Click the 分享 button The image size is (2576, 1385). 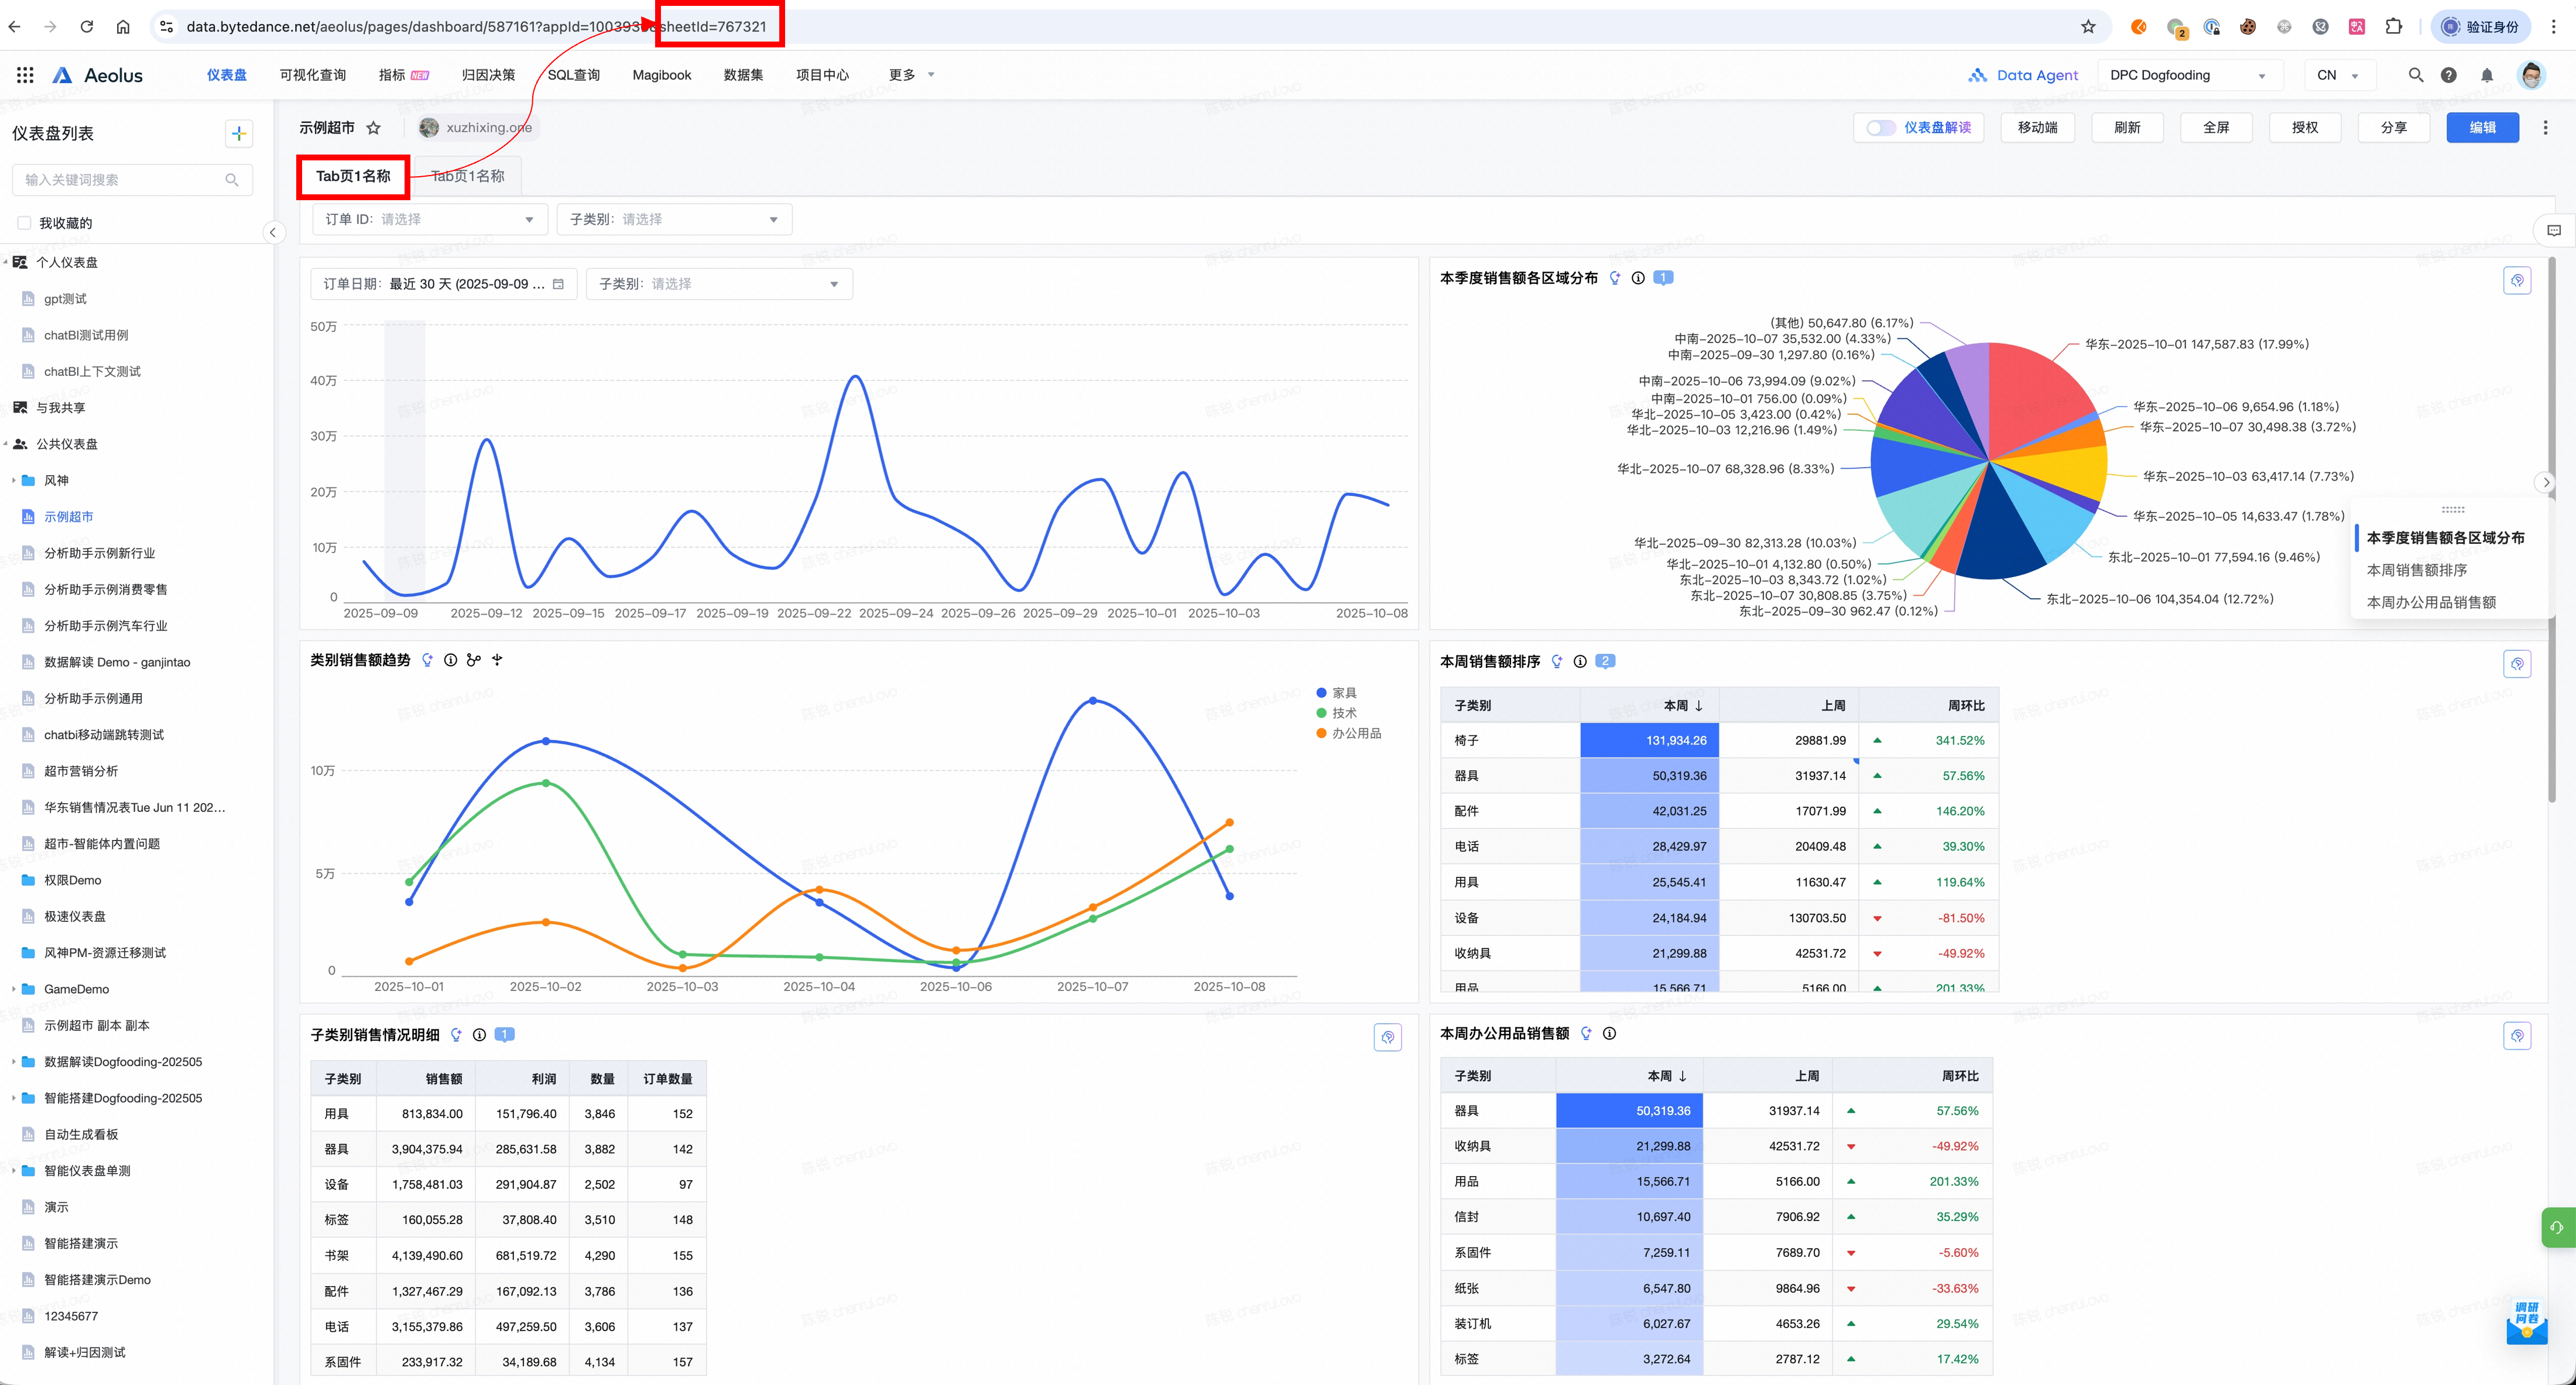2393,128
